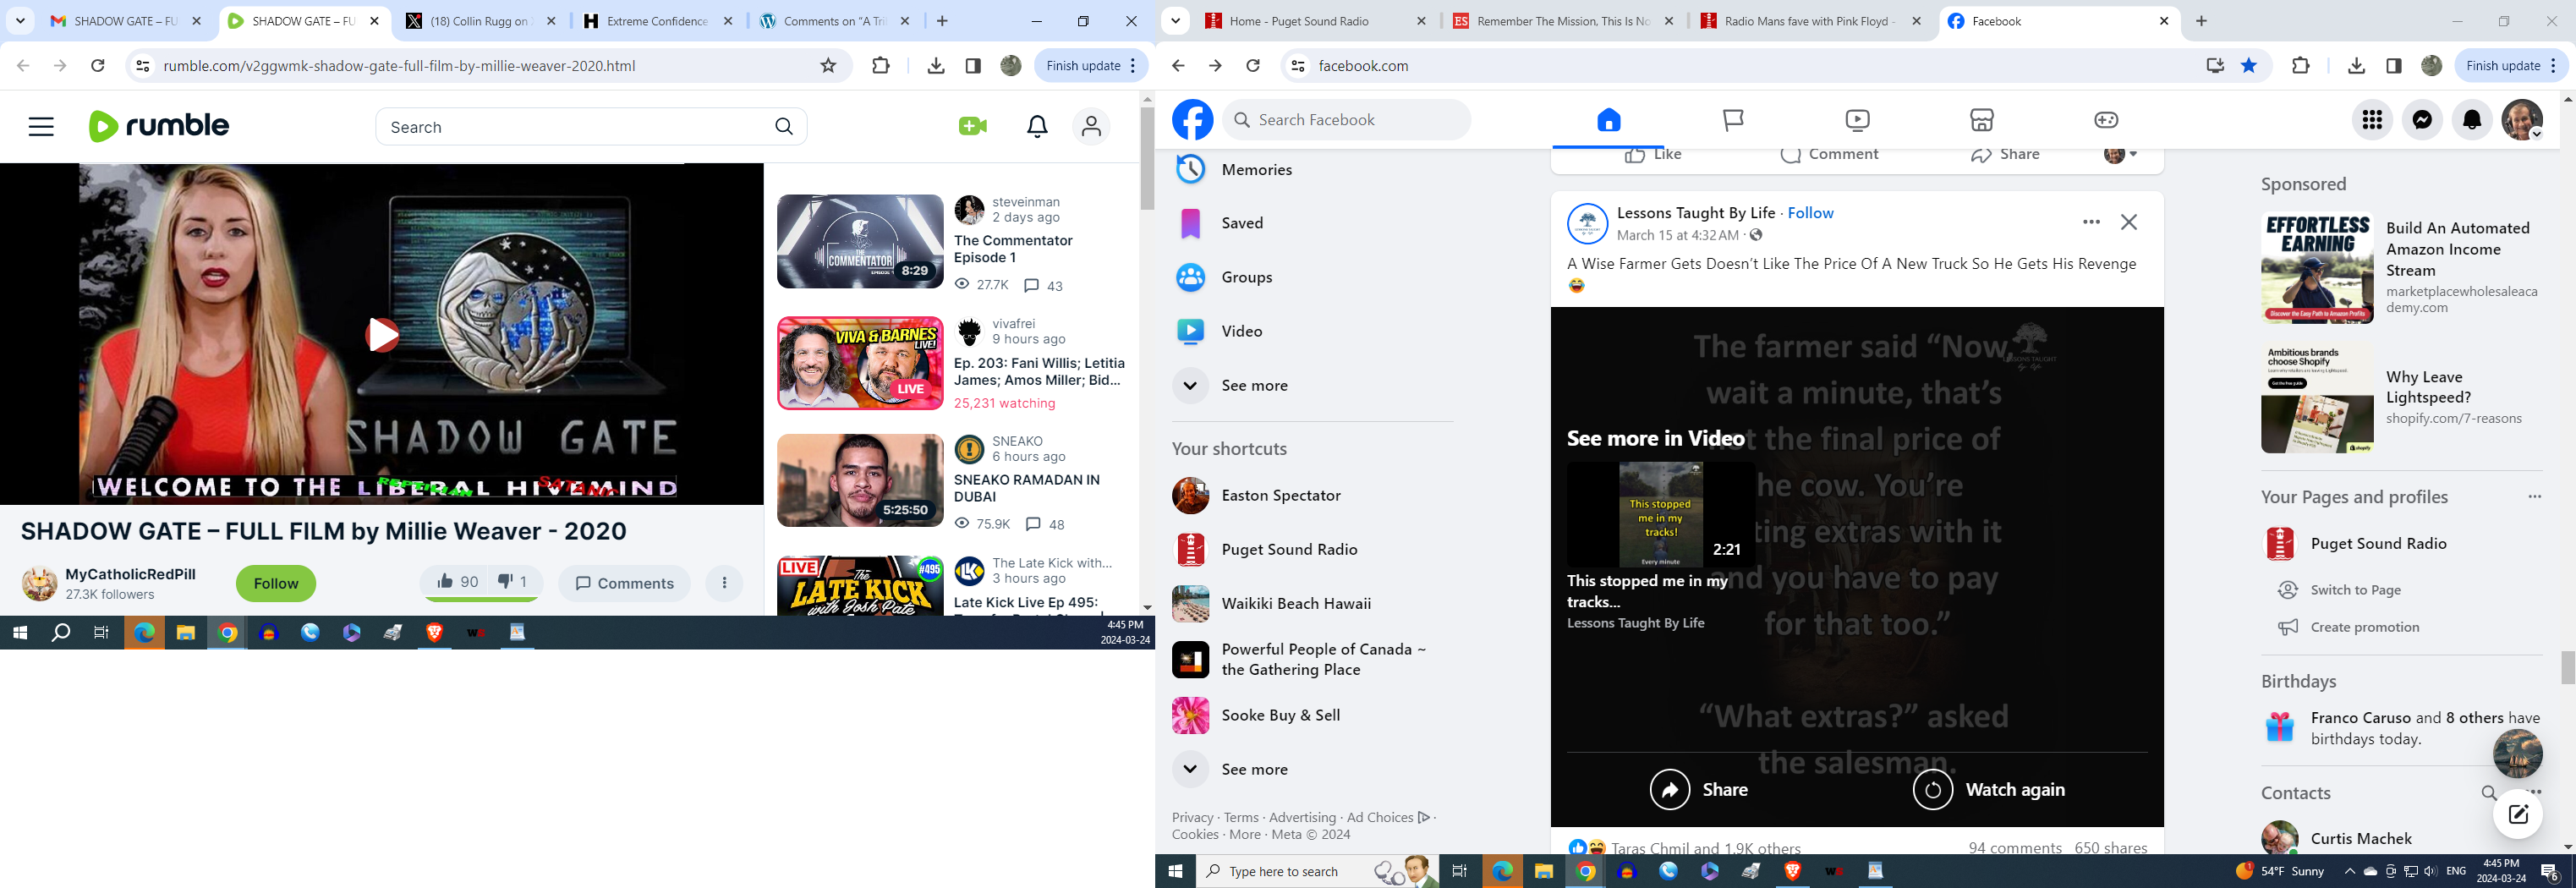
Task: Dislike the Shadow Gate video with thumbs down
Action: 513,582
